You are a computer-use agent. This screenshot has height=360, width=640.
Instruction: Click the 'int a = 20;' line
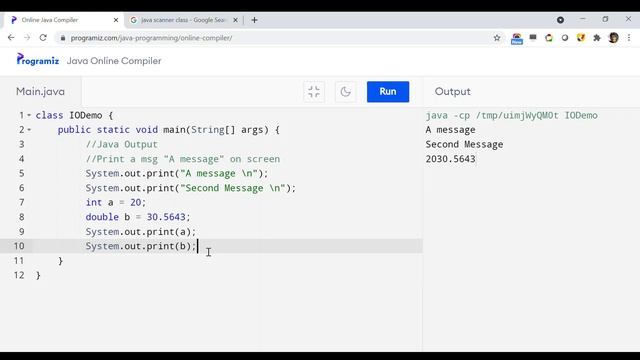pos(116,202)
